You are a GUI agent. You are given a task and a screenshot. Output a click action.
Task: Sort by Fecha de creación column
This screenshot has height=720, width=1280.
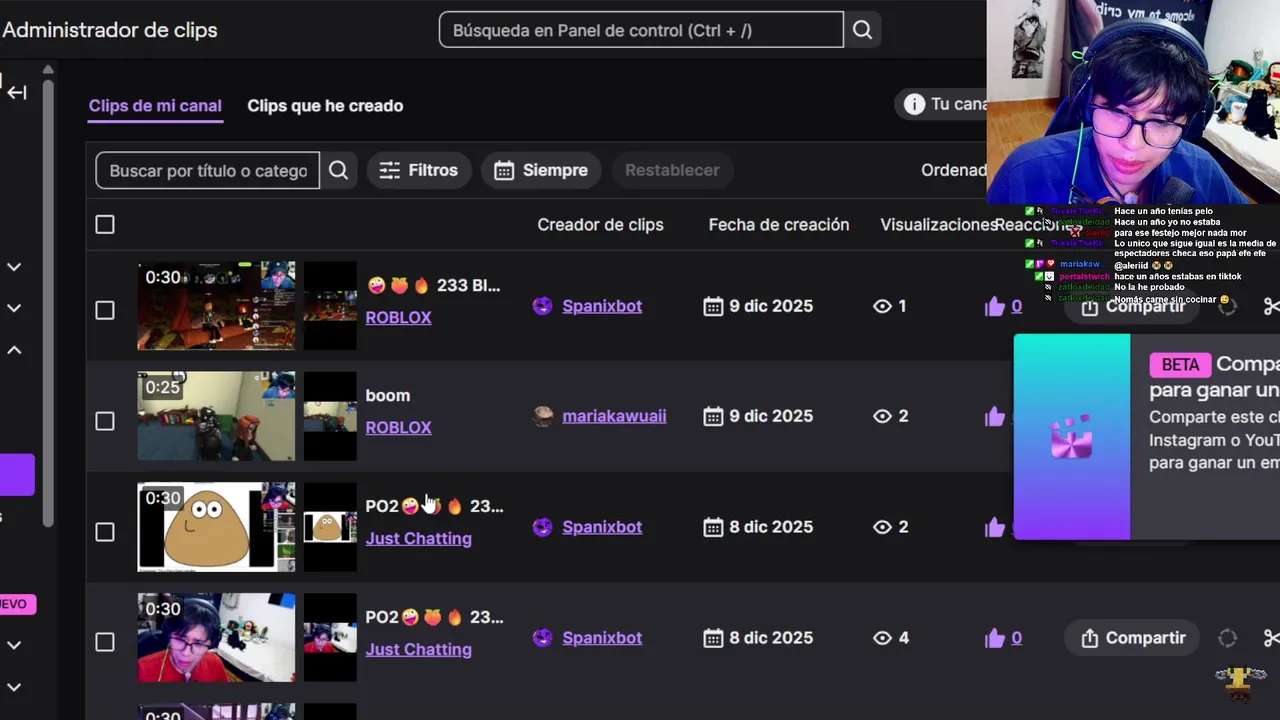tap(779, 225)
